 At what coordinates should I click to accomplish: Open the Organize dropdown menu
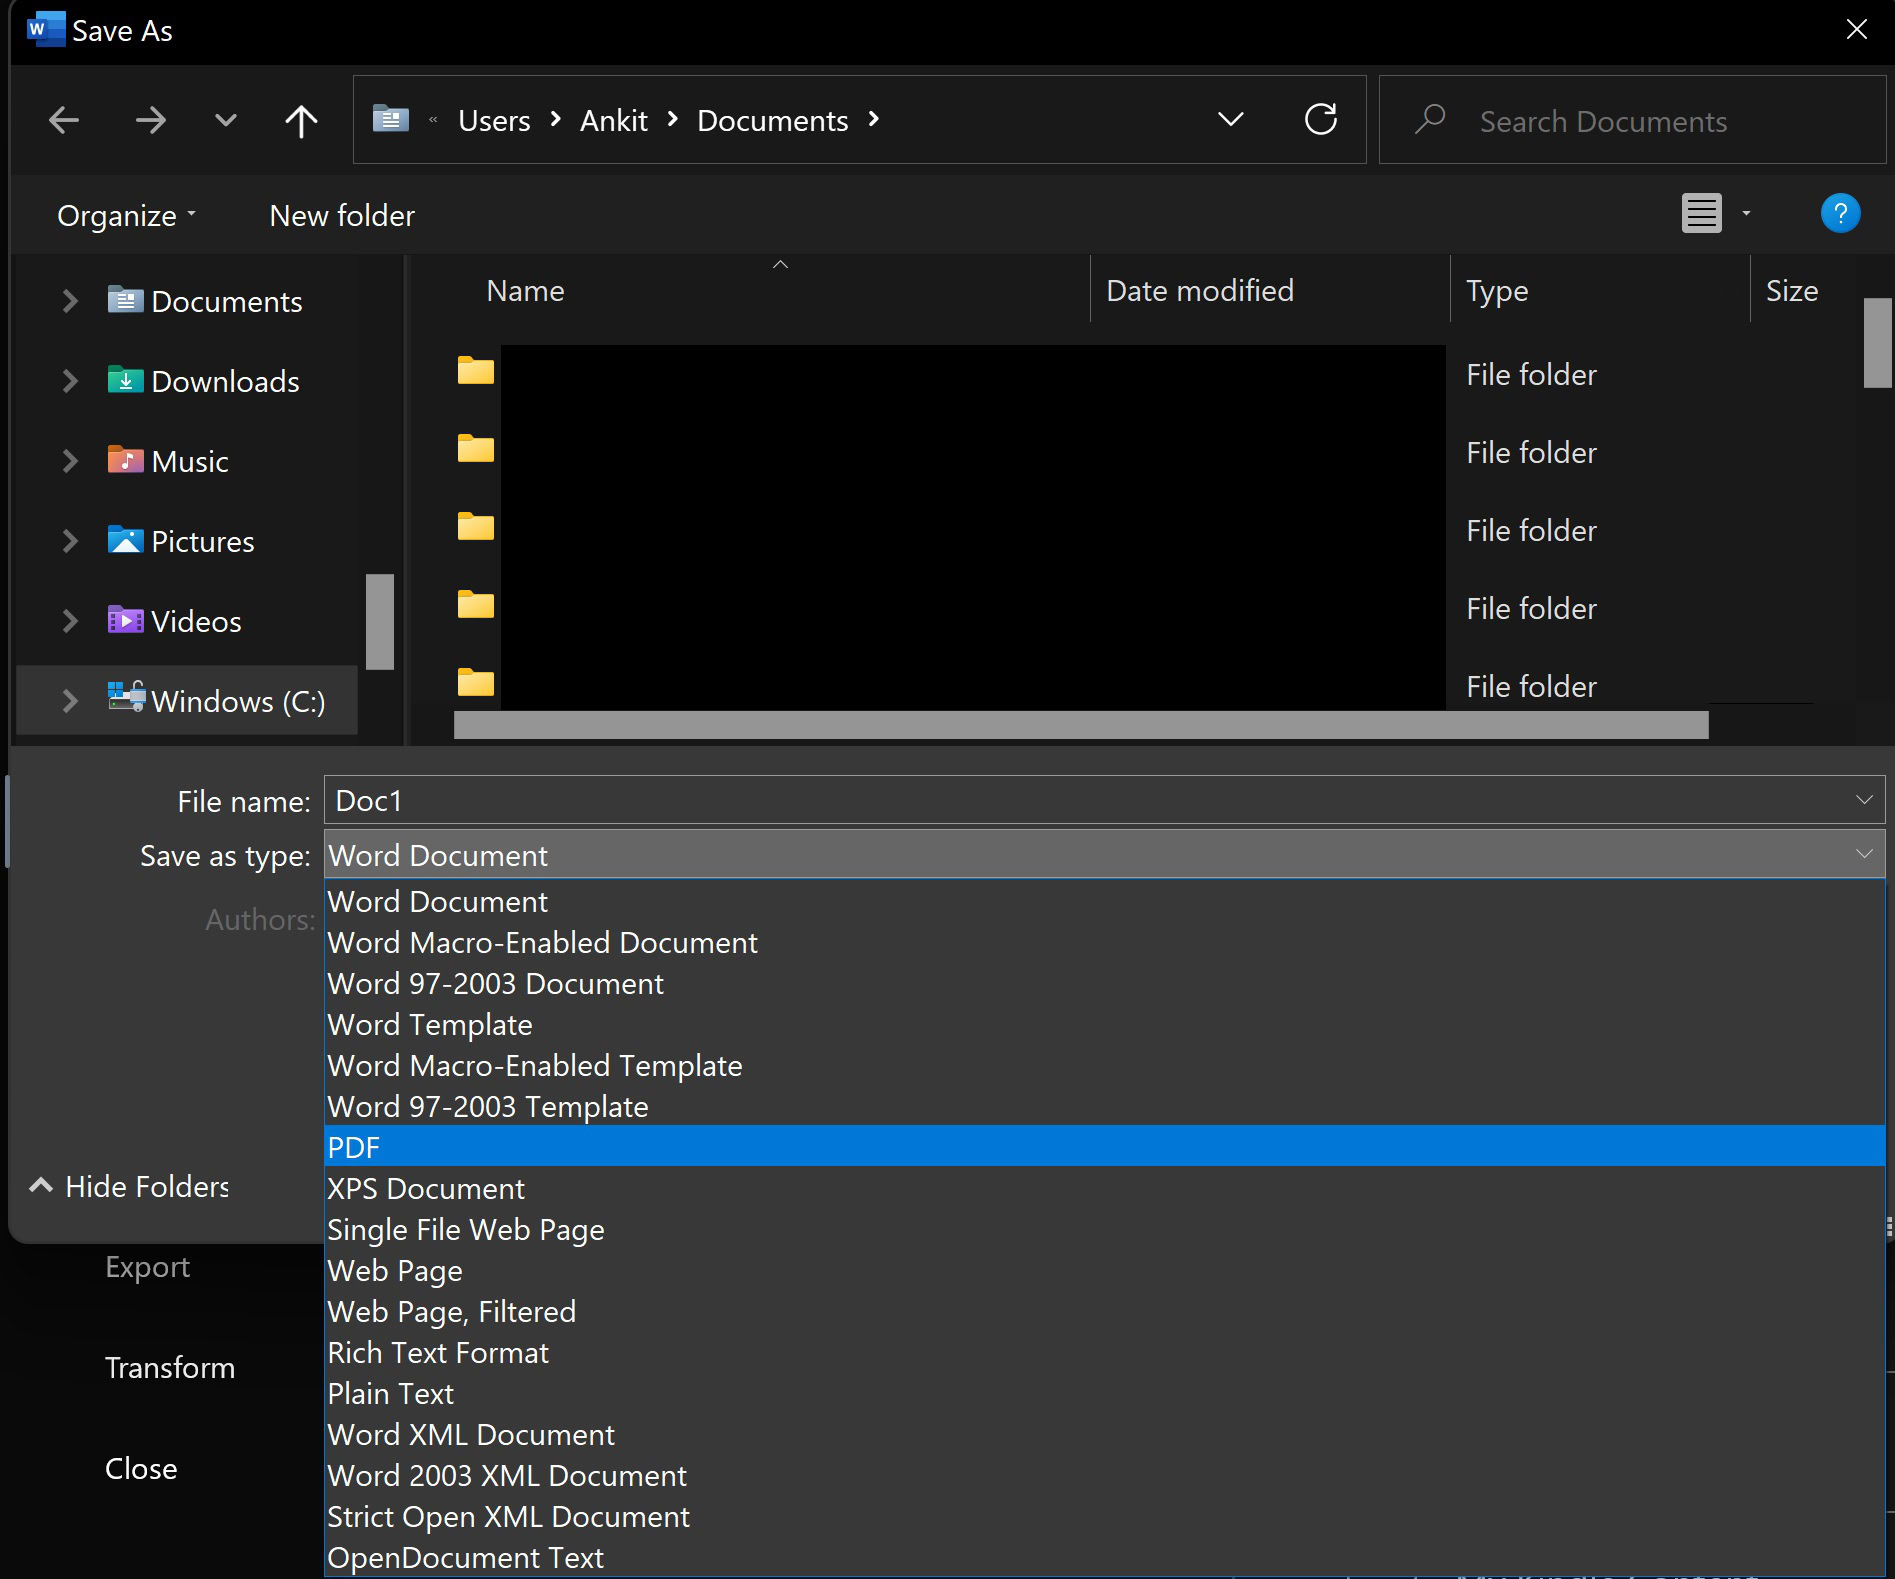click(x=126, y=216)
